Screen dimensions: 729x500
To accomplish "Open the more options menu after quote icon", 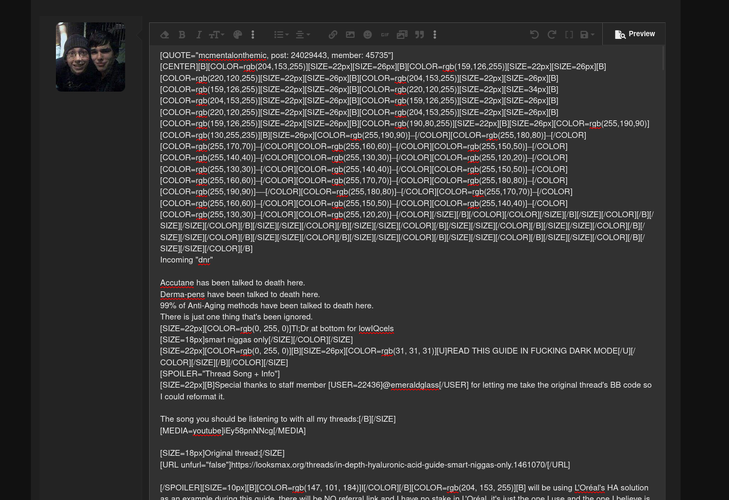I will pos(435,35).
